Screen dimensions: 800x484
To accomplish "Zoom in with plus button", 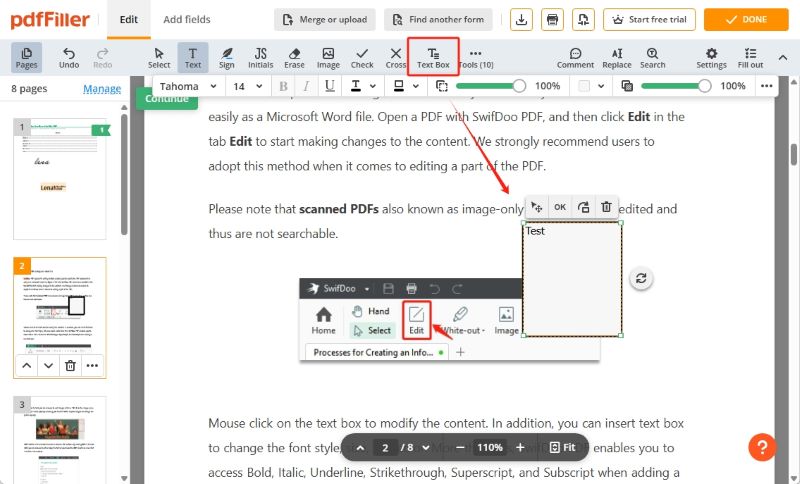I will (520, 448).
